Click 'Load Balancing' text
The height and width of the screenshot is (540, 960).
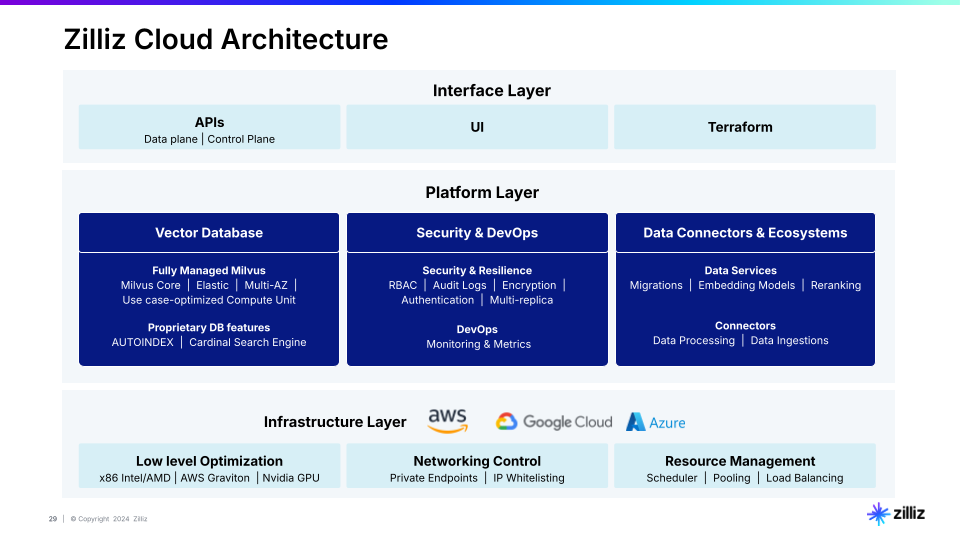coord(804,478)
